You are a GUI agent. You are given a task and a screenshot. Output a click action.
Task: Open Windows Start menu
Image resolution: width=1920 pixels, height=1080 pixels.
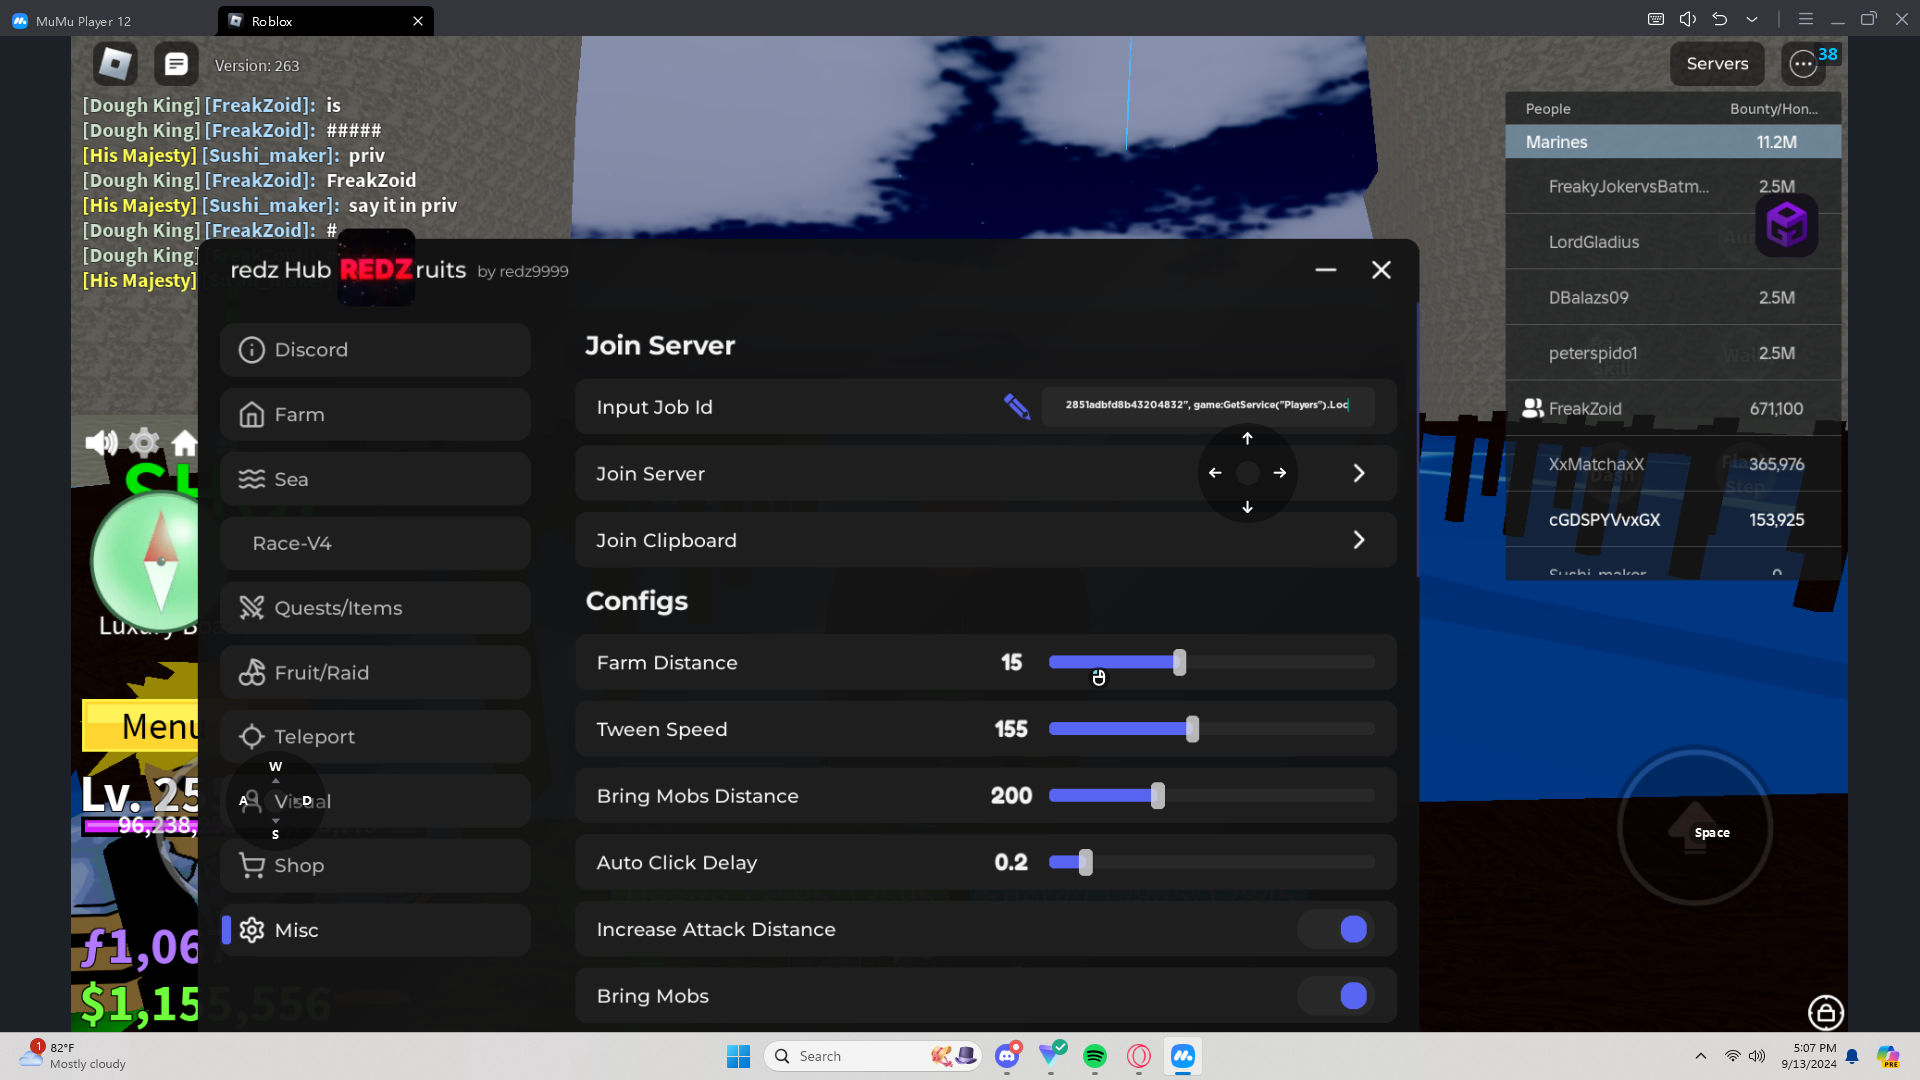(x=739, y=1056)
